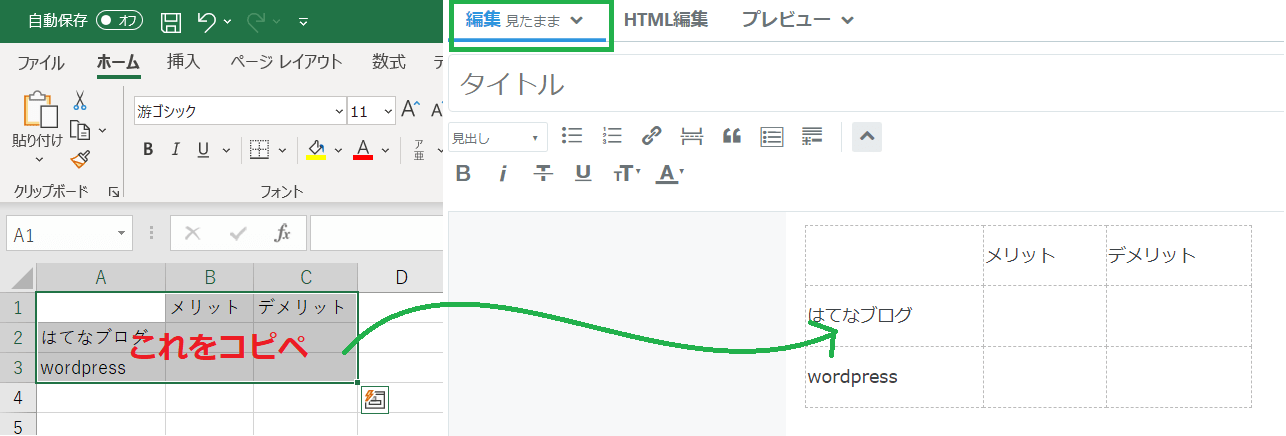The image size is (1286, 436).
Task: Click the read-more separator icon
Action: [691, 136]
